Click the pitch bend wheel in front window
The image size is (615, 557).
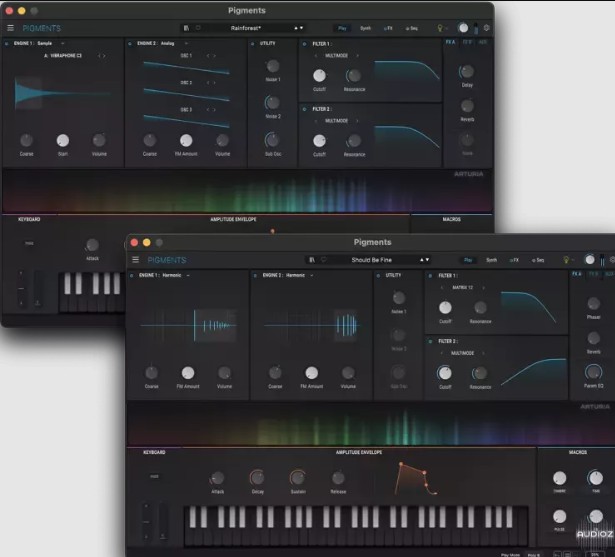pyautogui.click(x=146, y=522)
